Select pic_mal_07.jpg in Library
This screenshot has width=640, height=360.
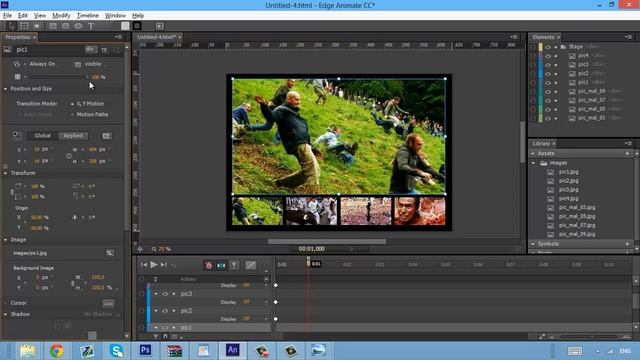(x=577, y=225)
